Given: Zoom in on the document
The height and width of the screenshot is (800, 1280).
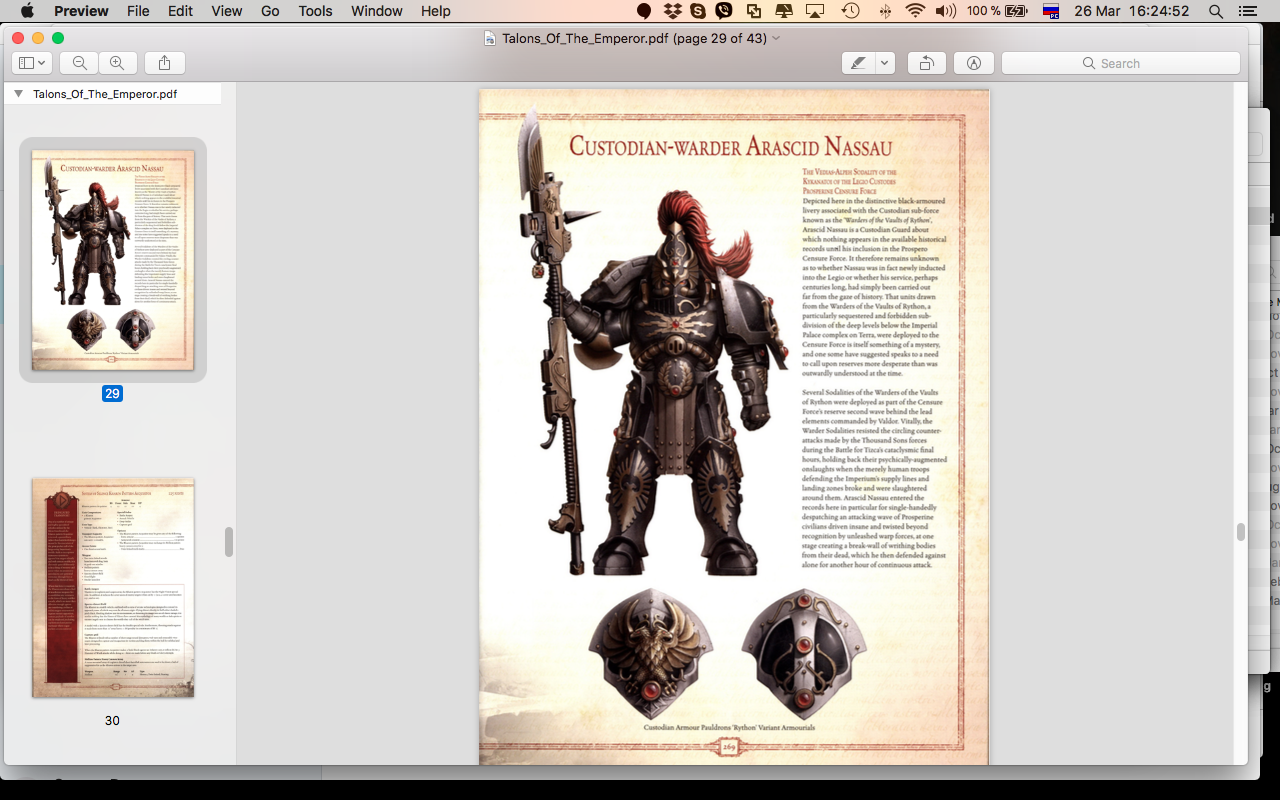Looking at the screenshot, I should click(117, 63).
